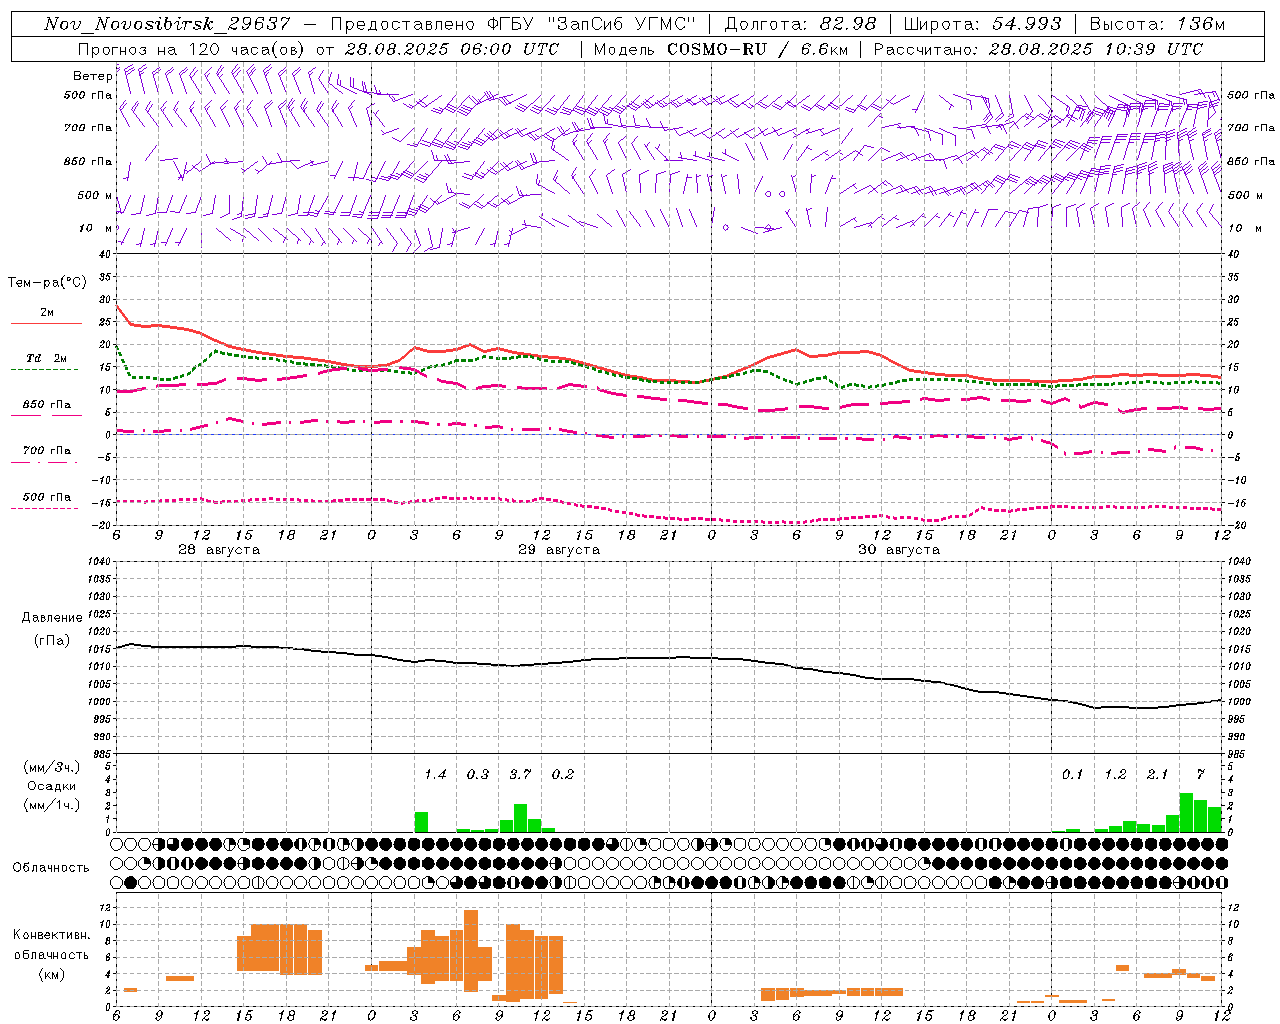Image resolution: width=1280 pixels, height=1024 pixels.
Task: Click the precipitation total "7"
Action: (x=1201, y=774)
